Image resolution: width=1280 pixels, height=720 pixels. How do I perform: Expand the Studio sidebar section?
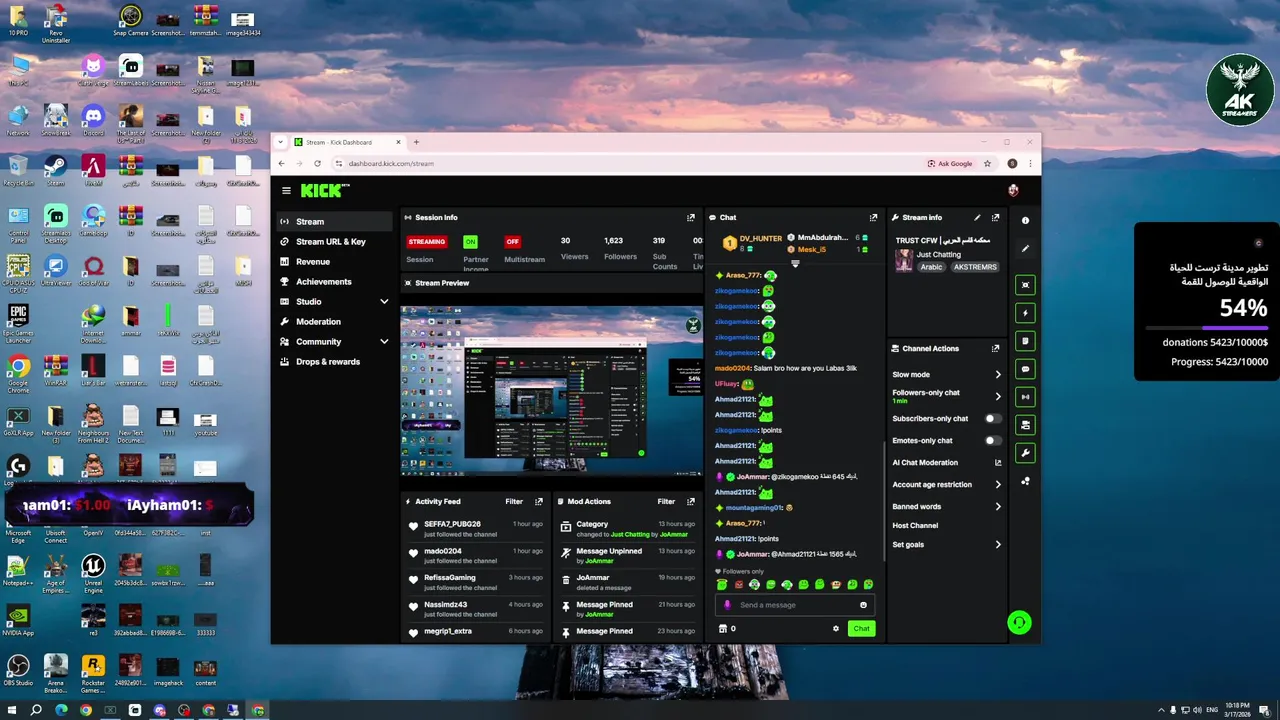click(x=384, y=302)
